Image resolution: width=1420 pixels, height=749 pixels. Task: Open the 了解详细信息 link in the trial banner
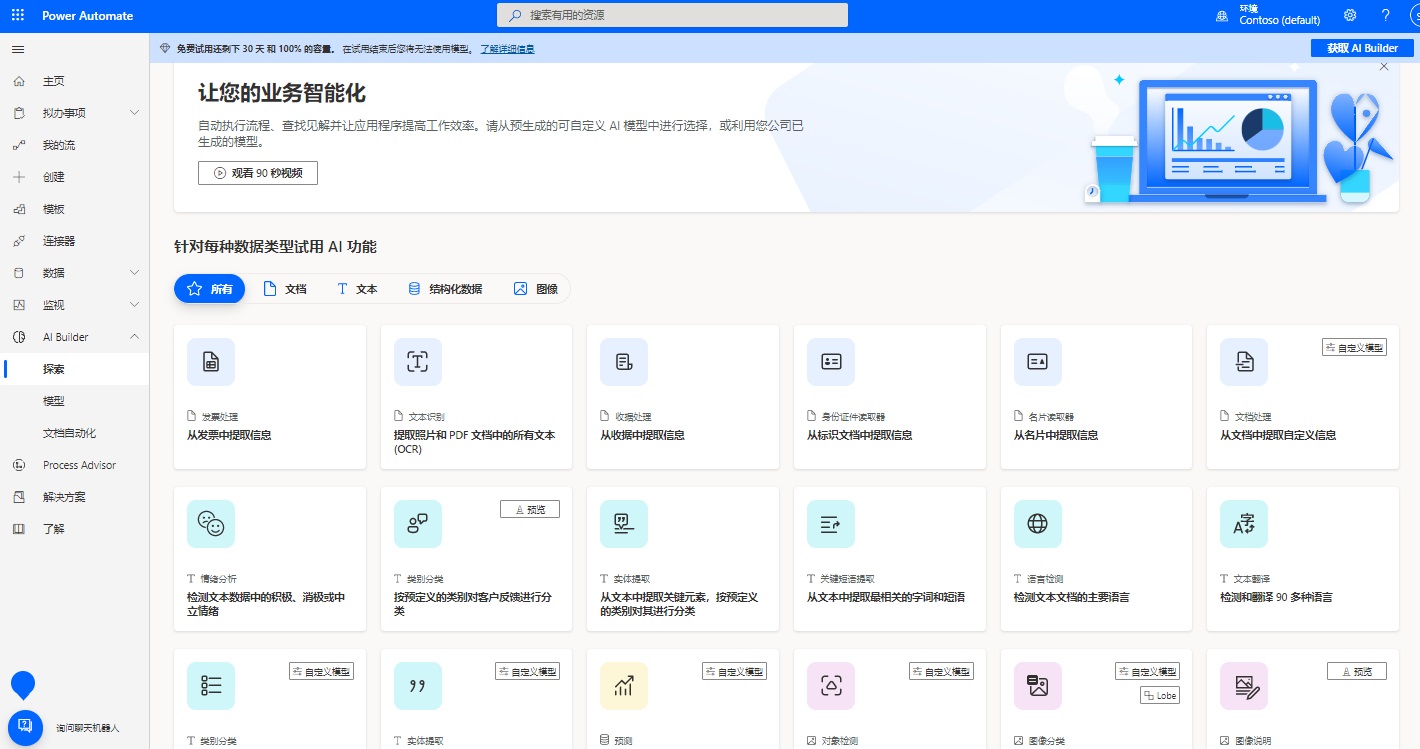pos(507,48)
